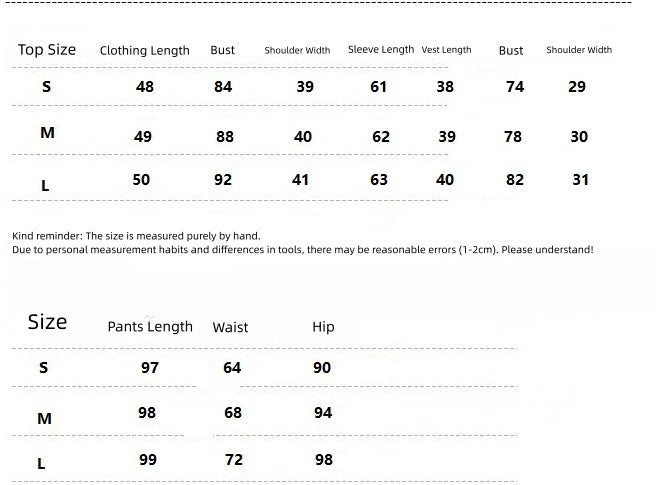Click the Sleeve Length column header

(x=381, y=49)
